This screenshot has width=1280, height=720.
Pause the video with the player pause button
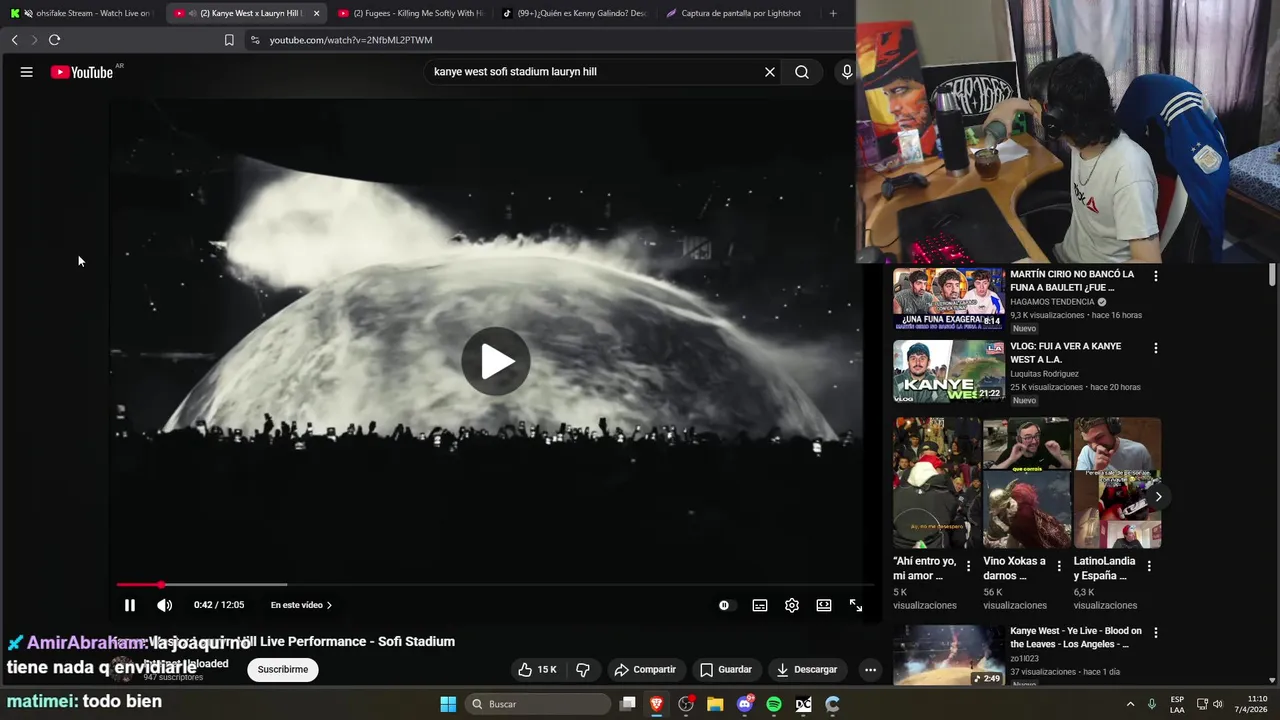coord(130,605)
